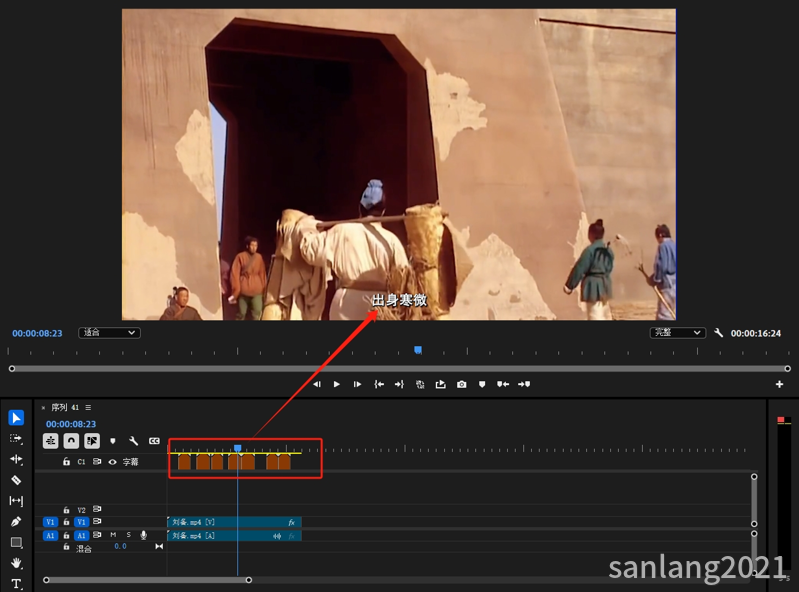
Task: Toggle snap in timeline
Action: click(71, 441)
